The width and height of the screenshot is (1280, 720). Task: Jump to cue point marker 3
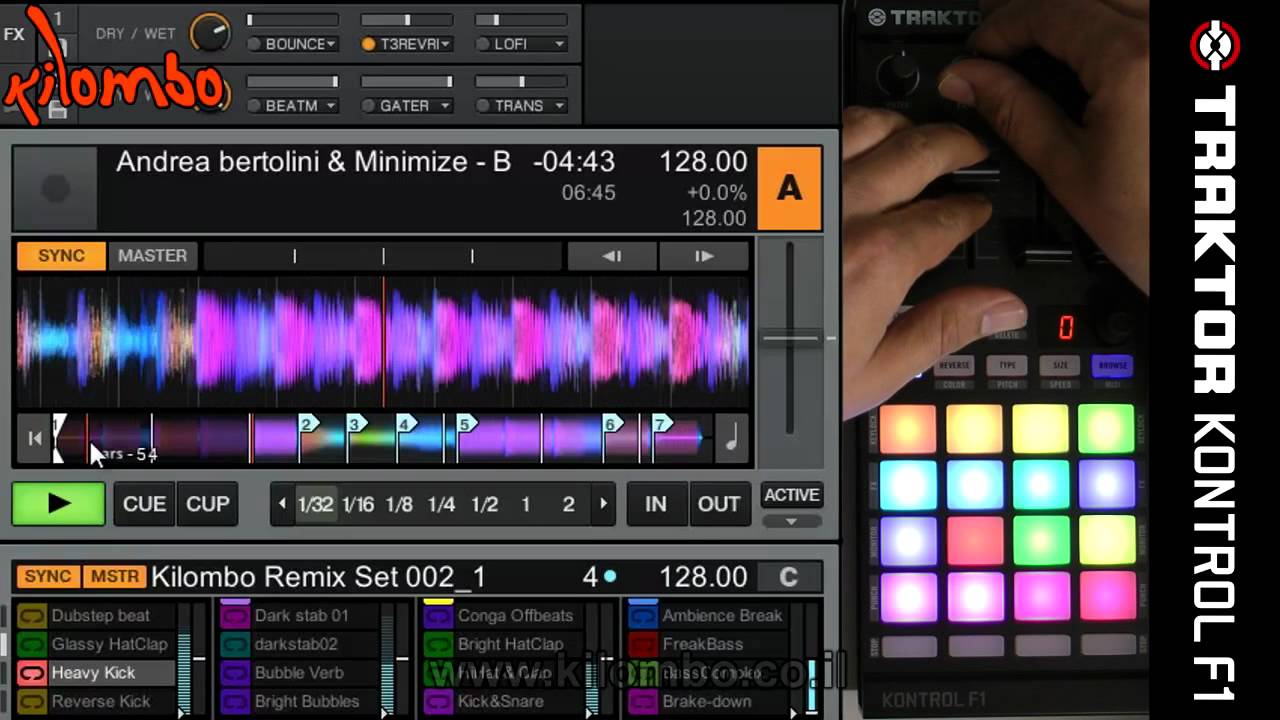pos(355,424)
